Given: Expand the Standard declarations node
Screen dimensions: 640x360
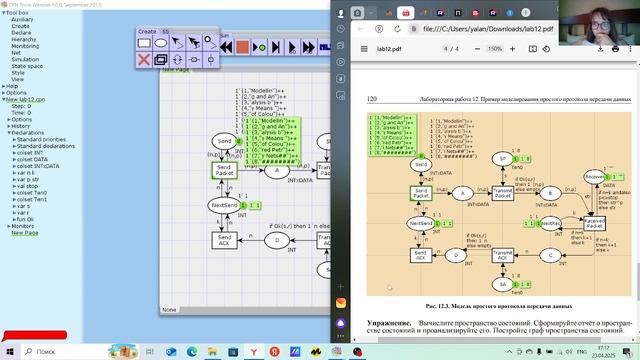Looking at the screenshot, I should (14, 146).
